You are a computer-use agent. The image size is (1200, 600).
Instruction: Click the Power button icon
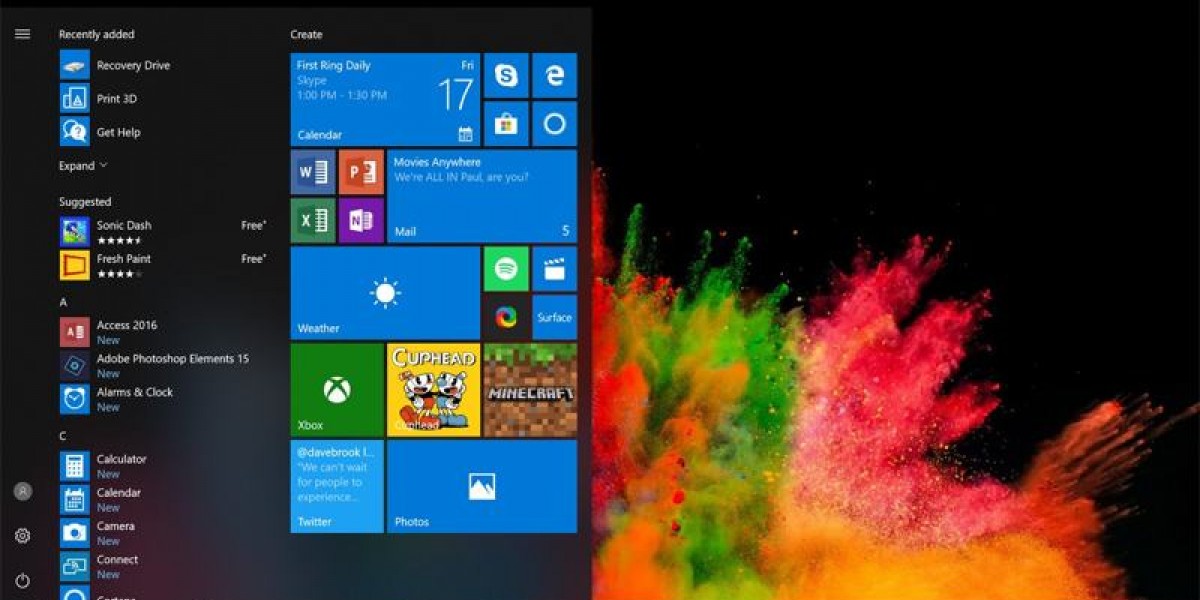22,580
